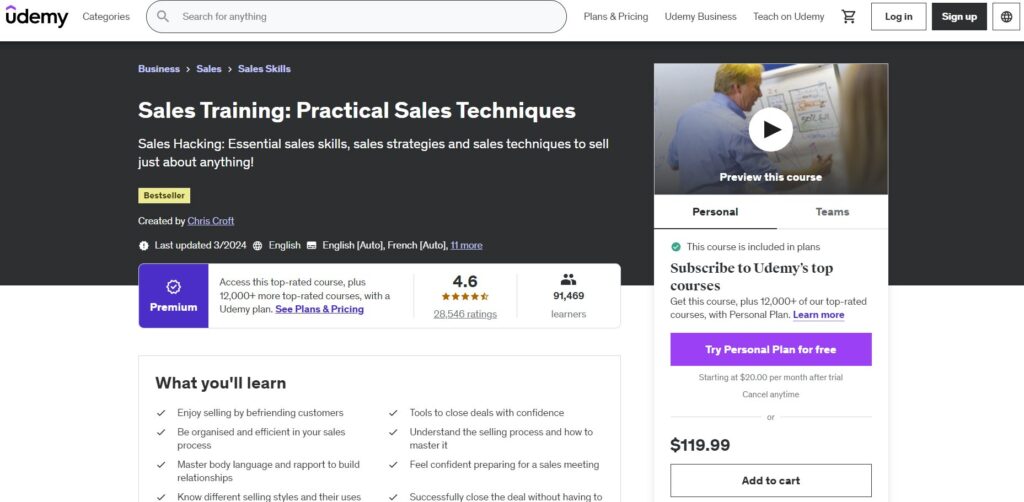The image size is (1024, 502).
Task: Open instructor Chris Croft profile
Action: point(211,221)
